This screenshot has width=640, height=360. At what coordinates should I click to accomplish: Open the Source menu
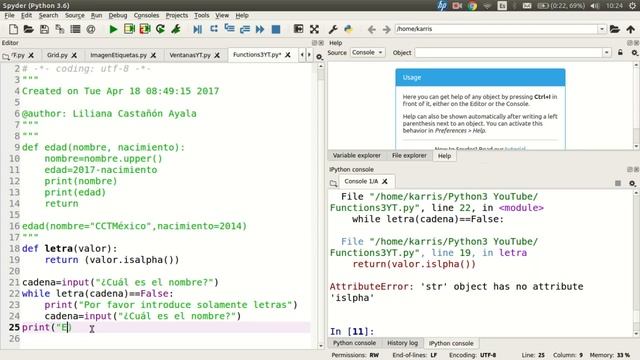(x=75, y=16)
